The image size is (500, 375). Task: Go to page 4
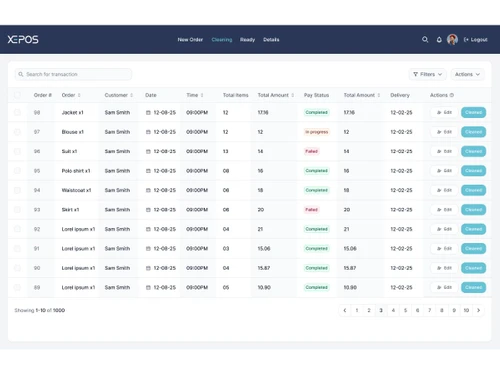point(393,310)
